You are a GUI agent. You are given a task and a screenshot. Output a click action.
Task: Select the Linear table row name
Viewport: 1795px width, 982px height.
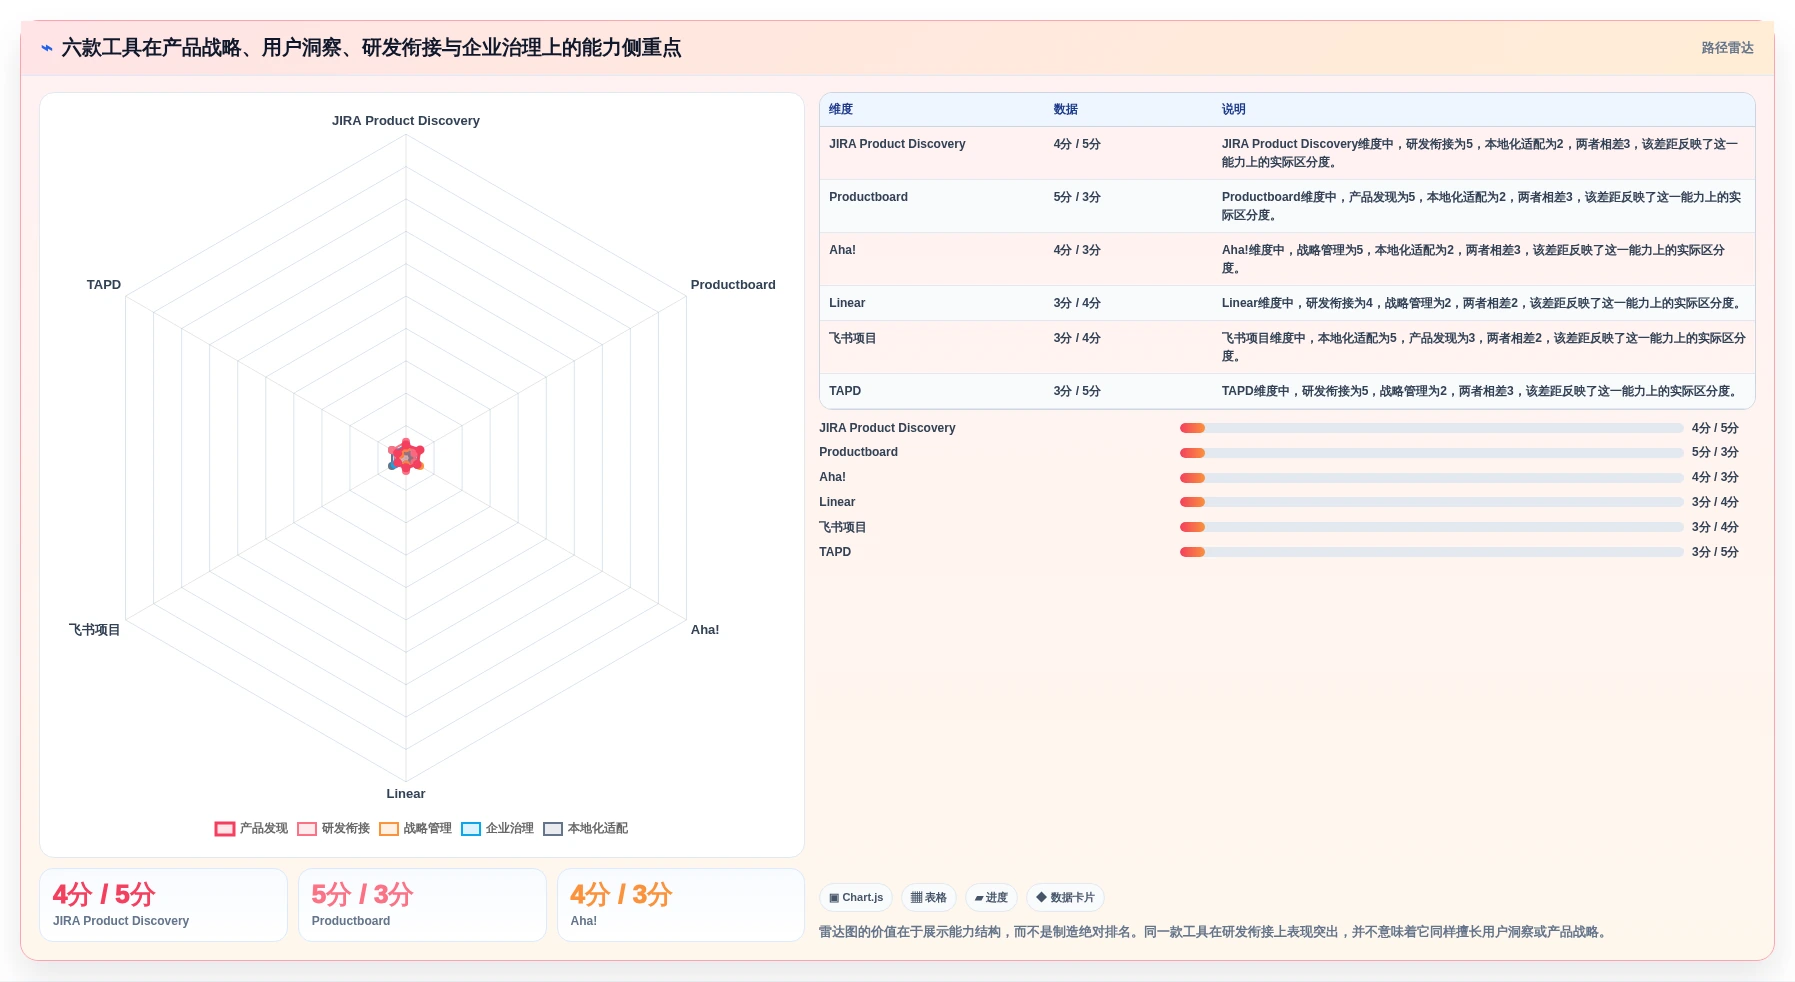pos(847,303)
